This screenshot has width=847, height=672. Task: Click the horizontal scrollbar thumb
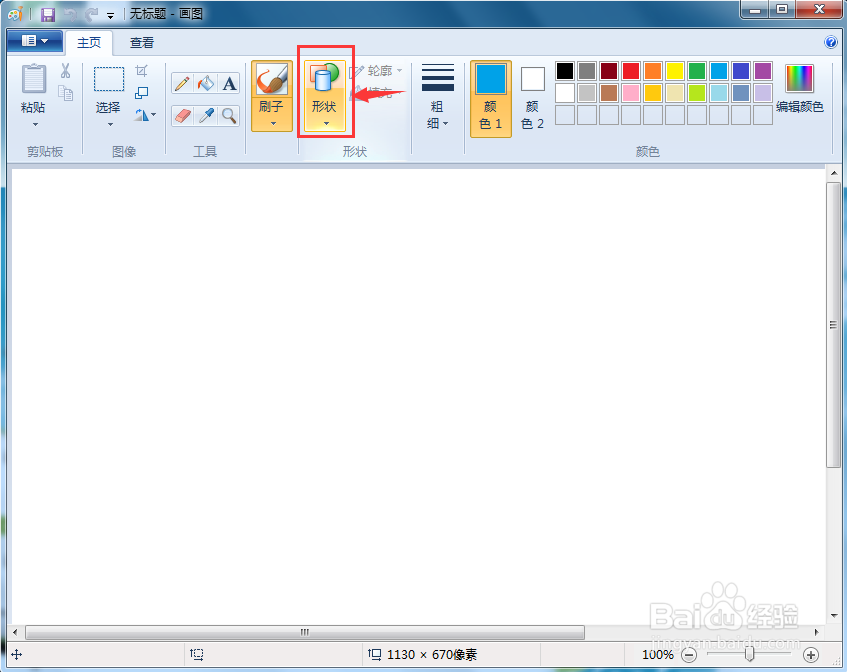[305, 632]
